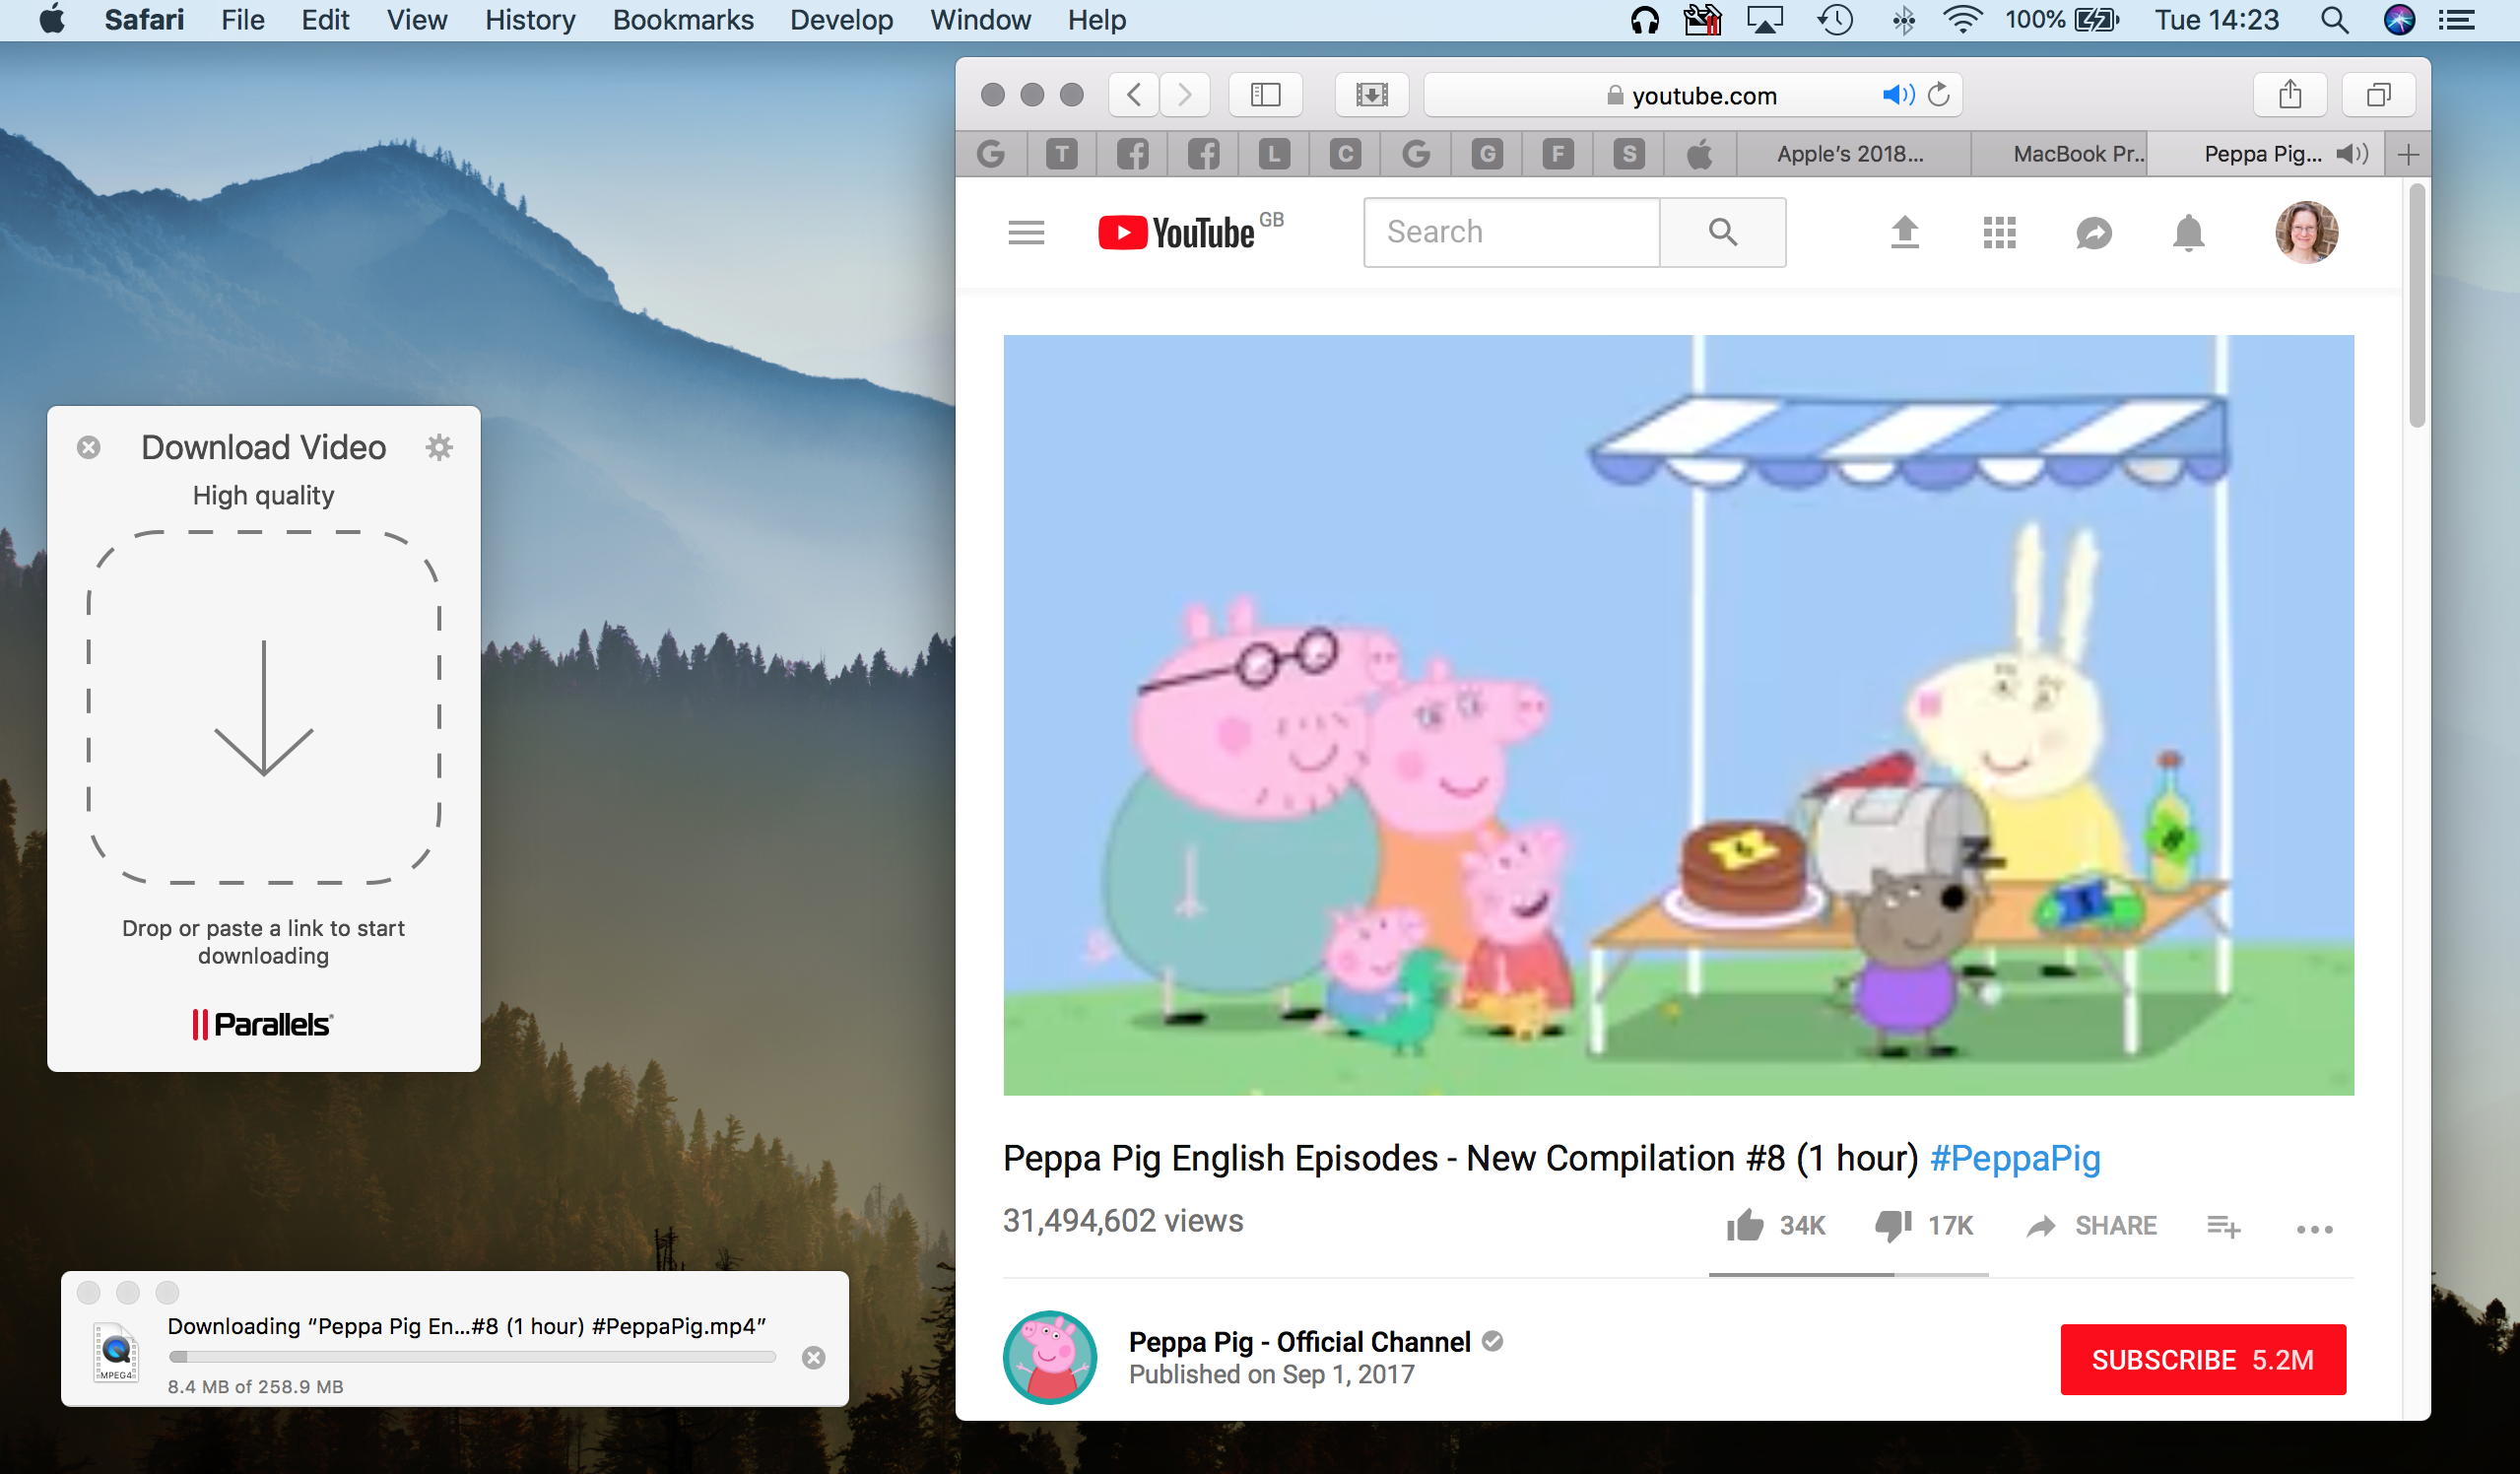Click the Safari page scrollbar
2520x1474 pixels.
click(x=2416, y=305)
